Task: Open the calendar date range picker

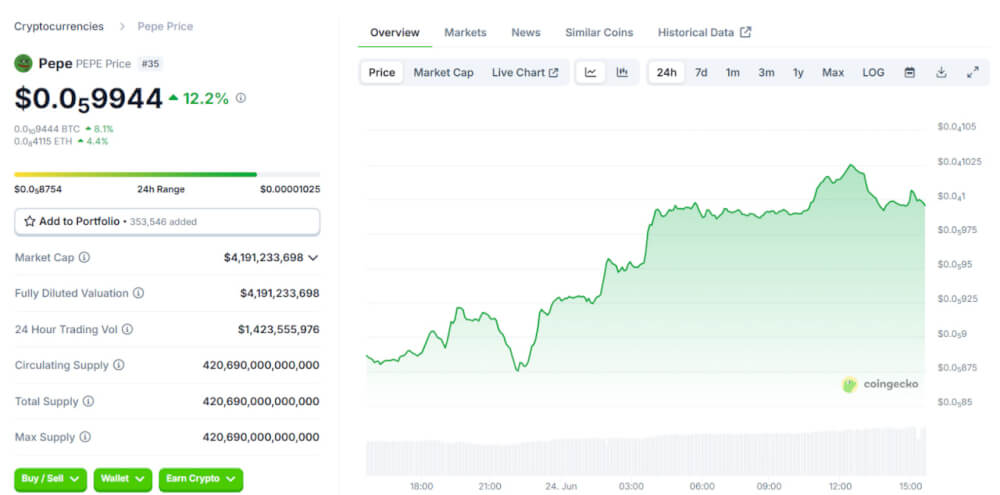Action: click(x=909, y=72)
